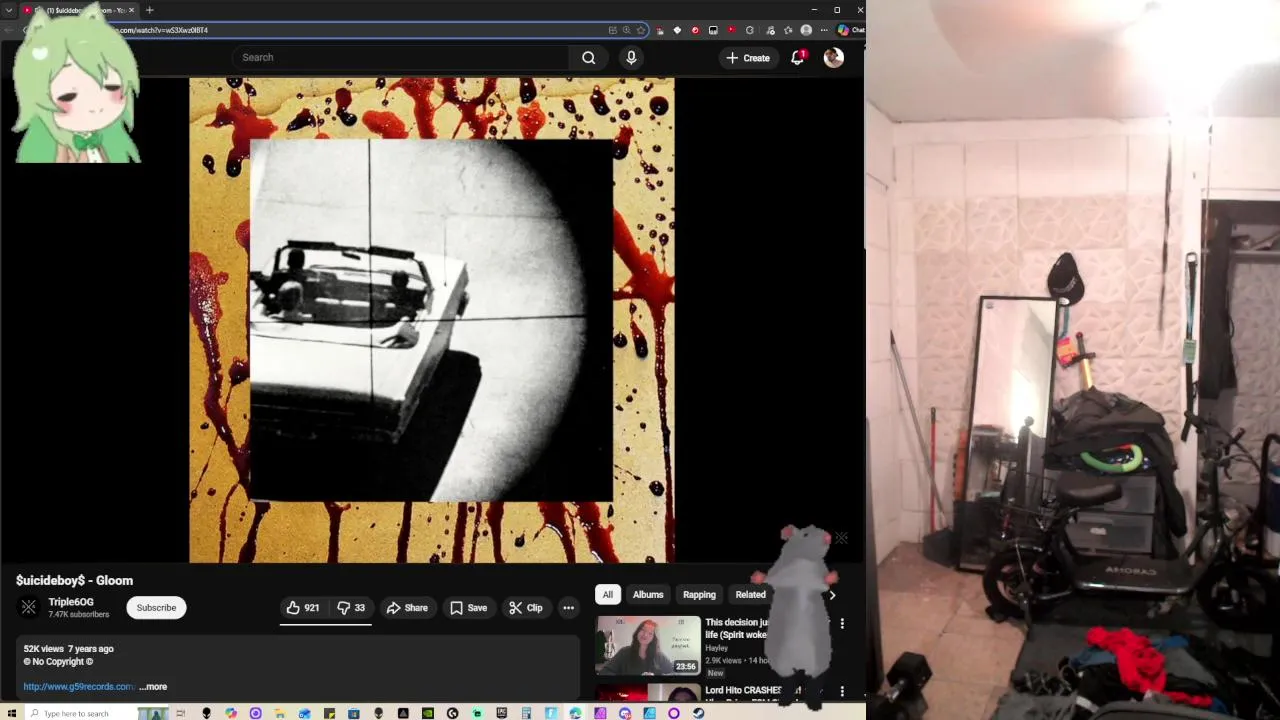Save the video to a playlist
This screenshot has width=1280, height=720.
[x=468, y=607]
